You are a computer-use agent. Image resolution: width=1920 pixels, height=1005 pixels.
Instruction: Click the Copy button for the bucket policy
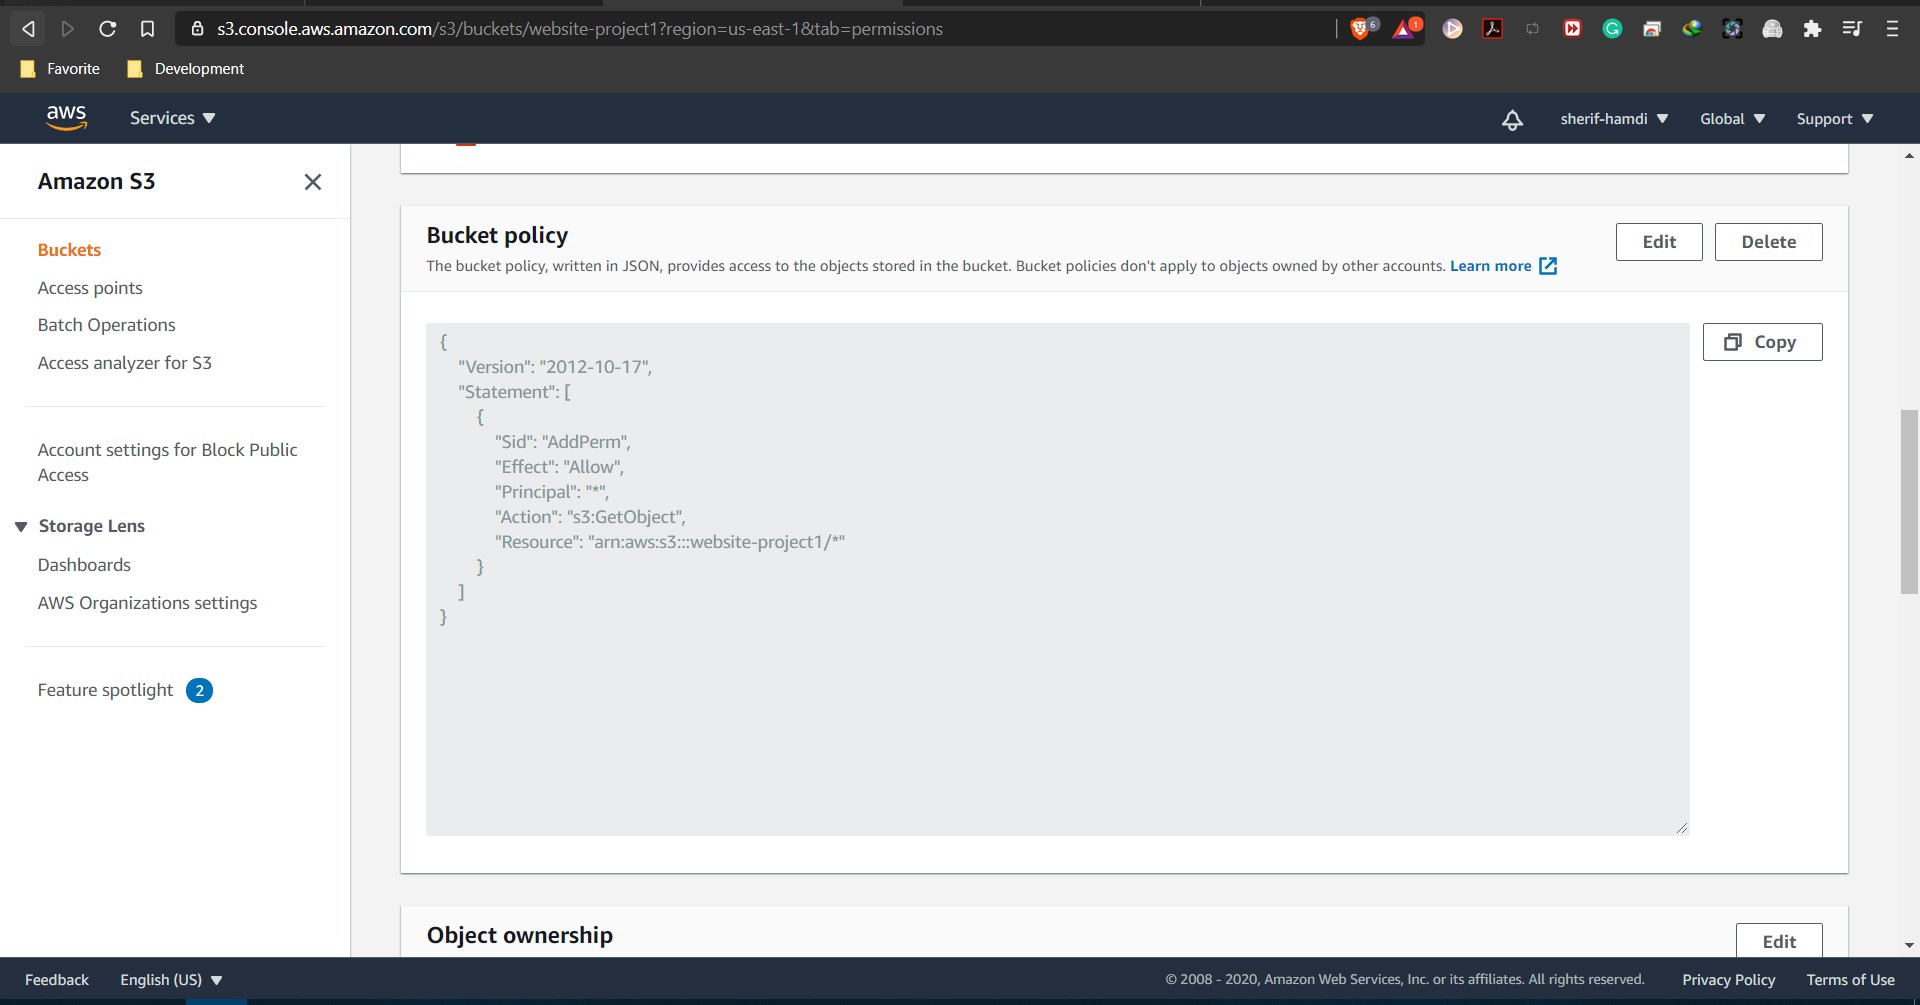[x=1762, y=341]
